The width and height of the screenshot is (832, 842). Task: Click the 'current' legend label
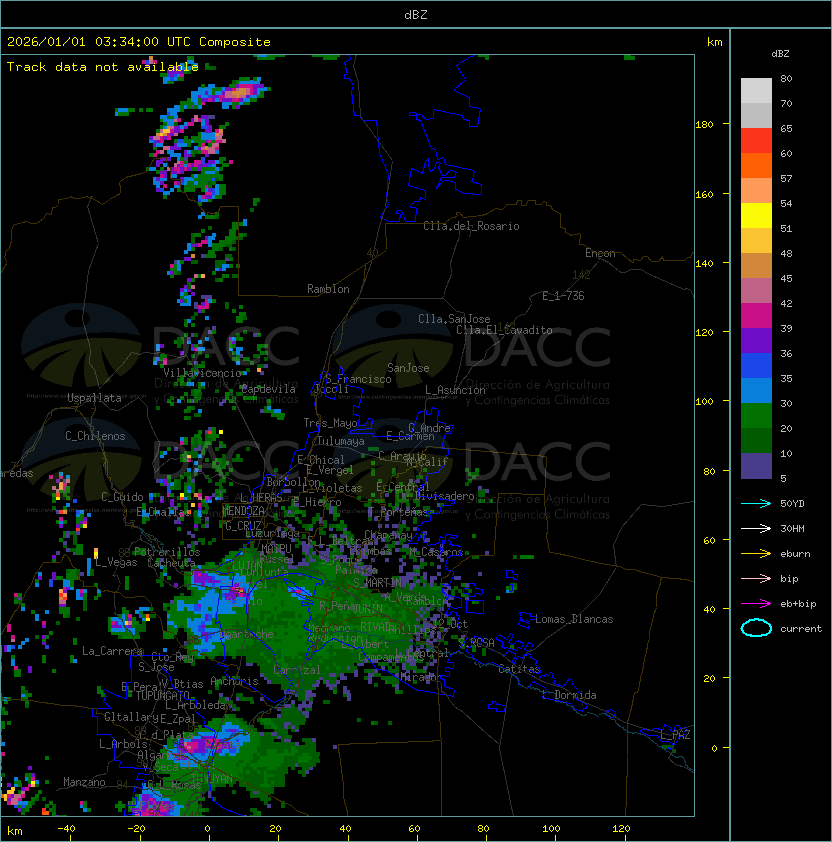tap(801, 628)
